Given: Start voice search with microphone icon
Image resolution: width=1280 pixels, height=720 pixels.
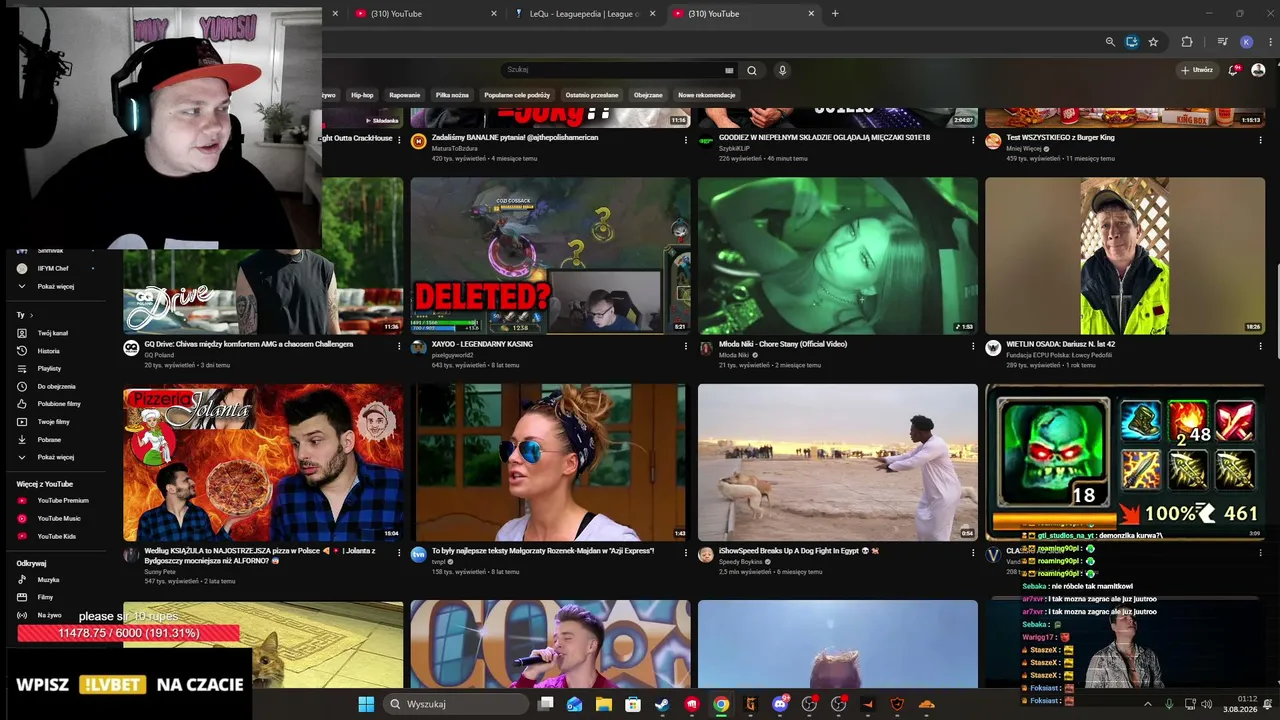Looking at the screenshot, I should pos(782,70).
